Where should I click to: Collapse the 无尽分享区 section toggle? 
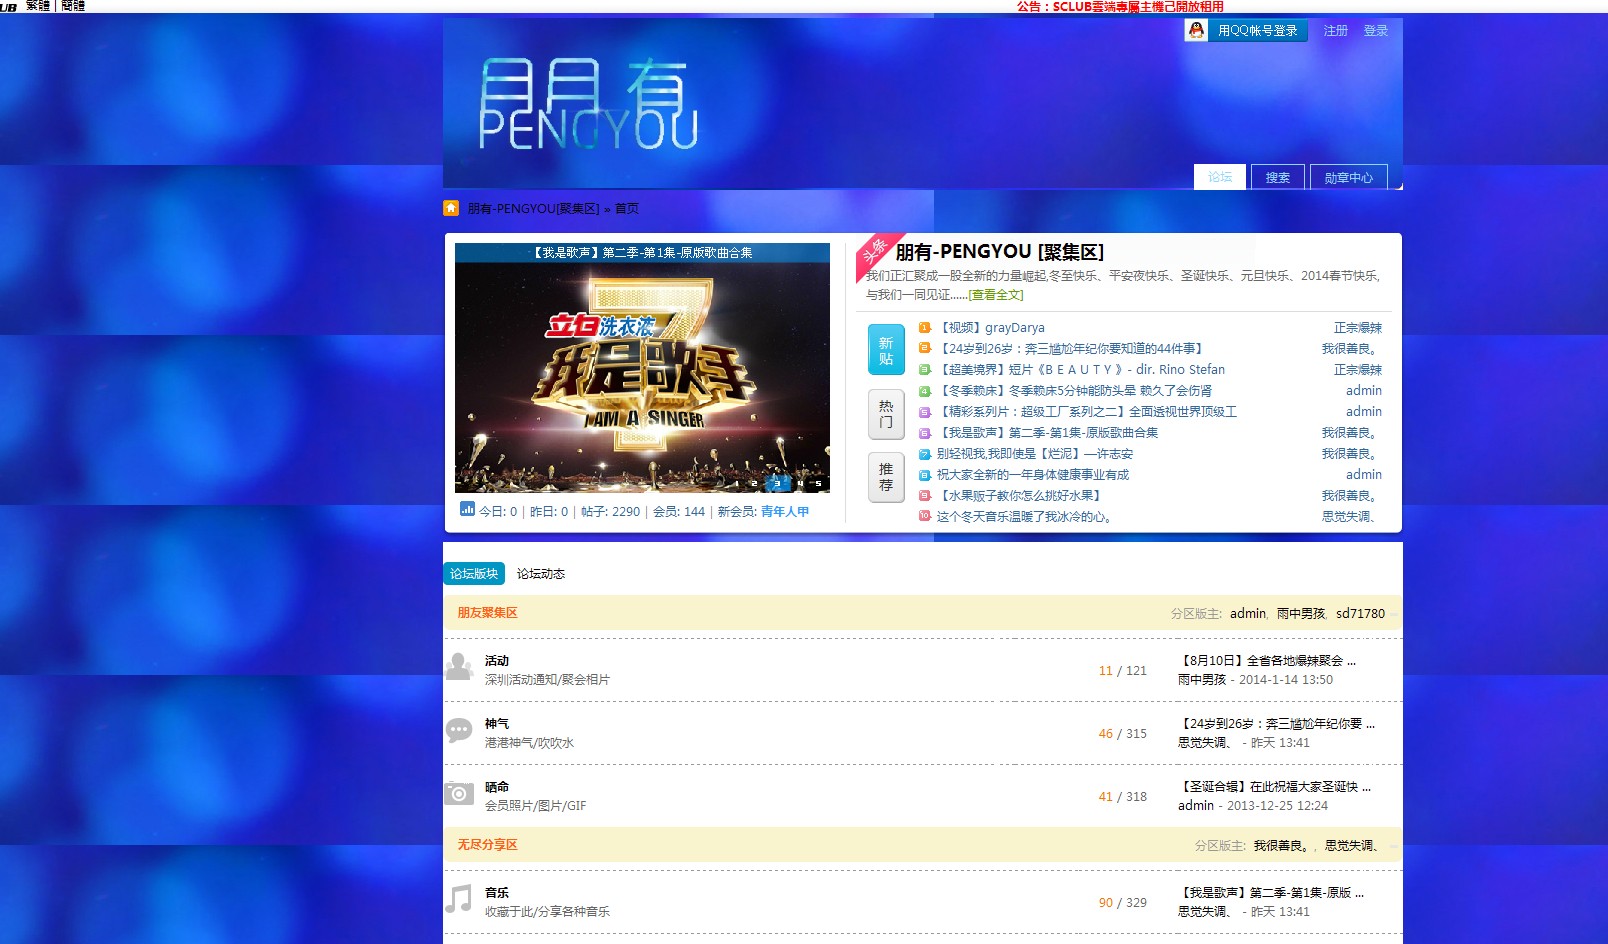point(1394,845)
